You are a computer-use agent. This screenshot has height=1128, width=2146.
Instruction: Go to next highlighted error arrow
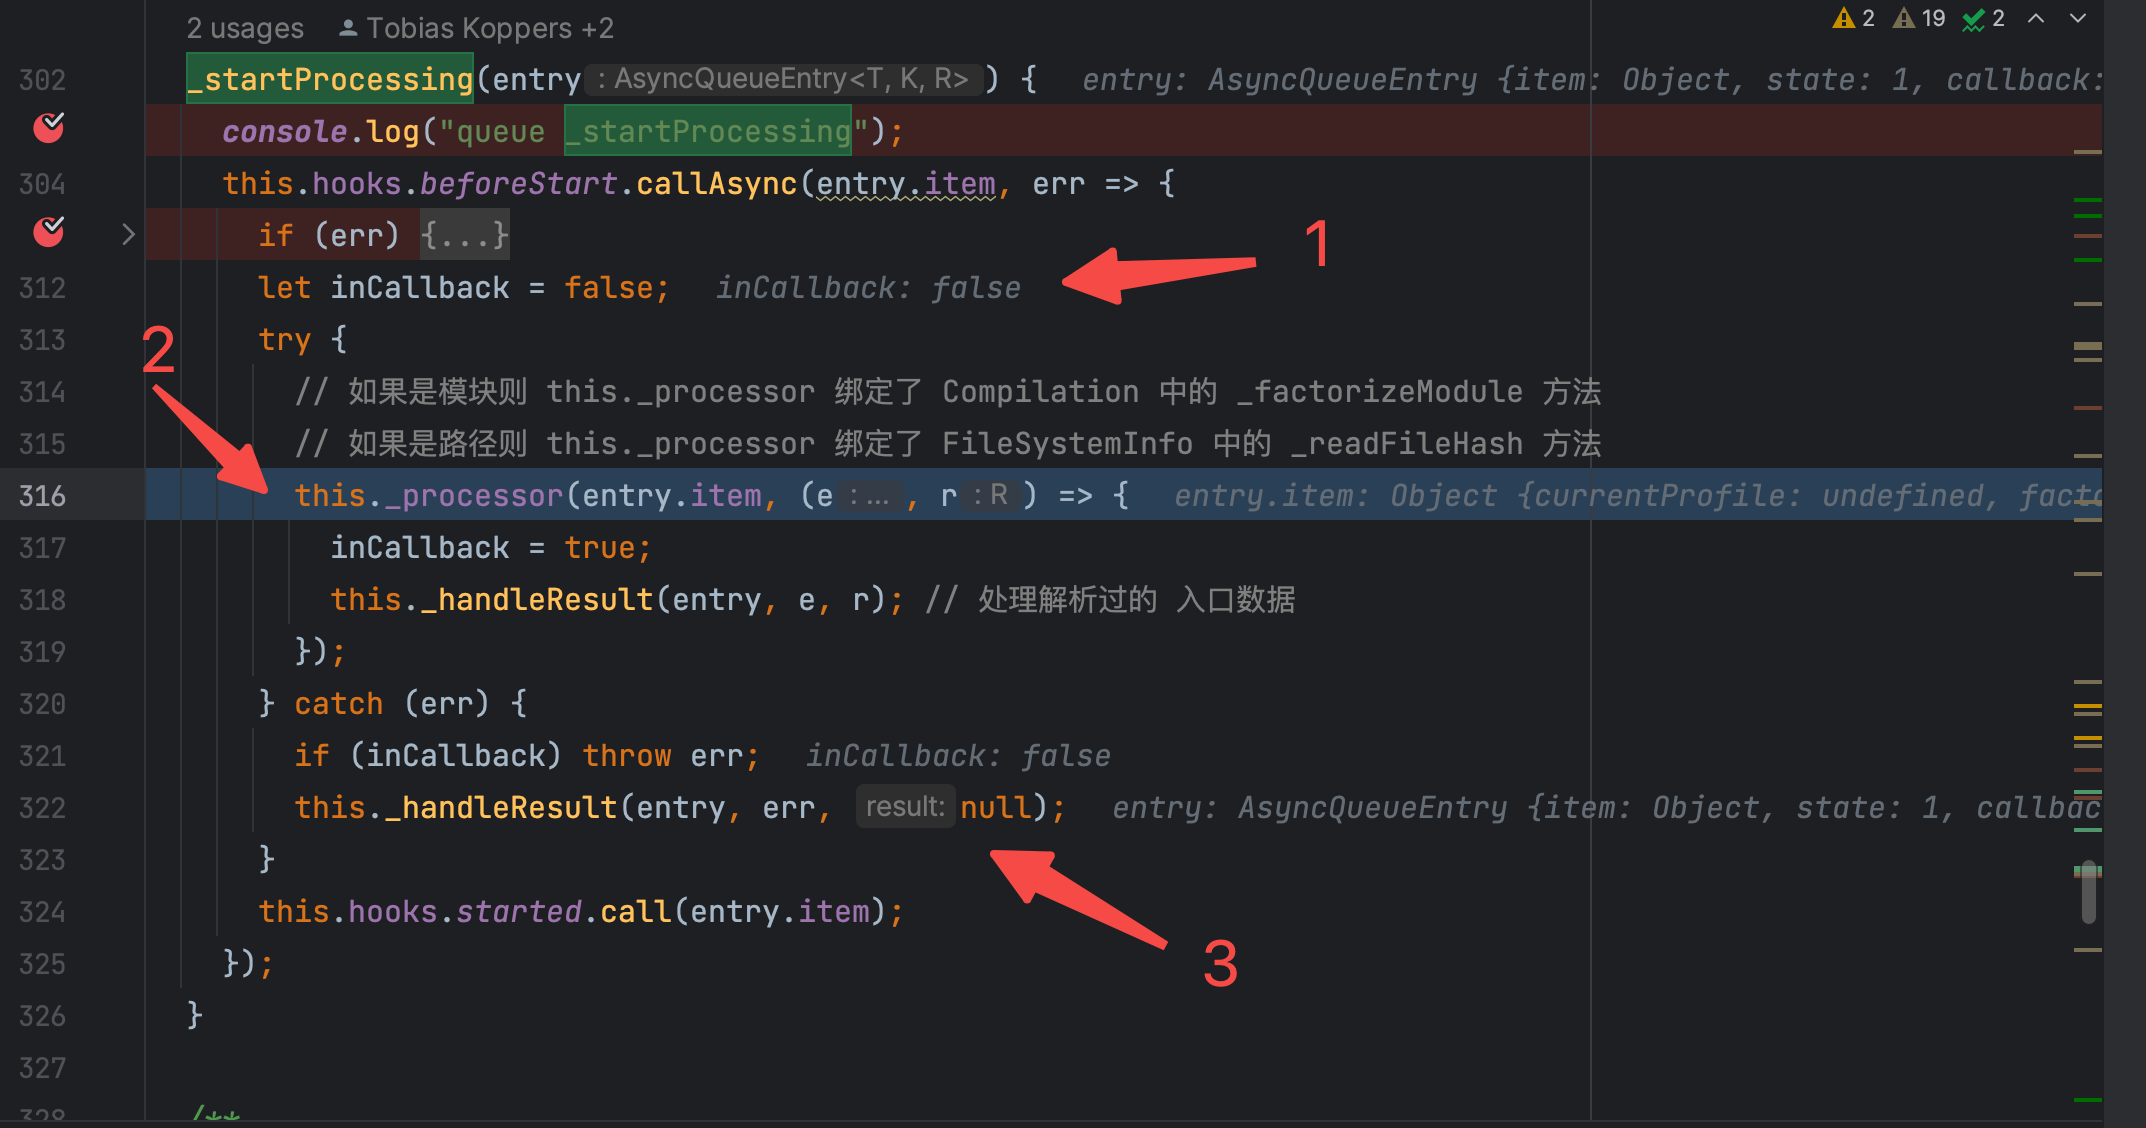click(2078, 18)
